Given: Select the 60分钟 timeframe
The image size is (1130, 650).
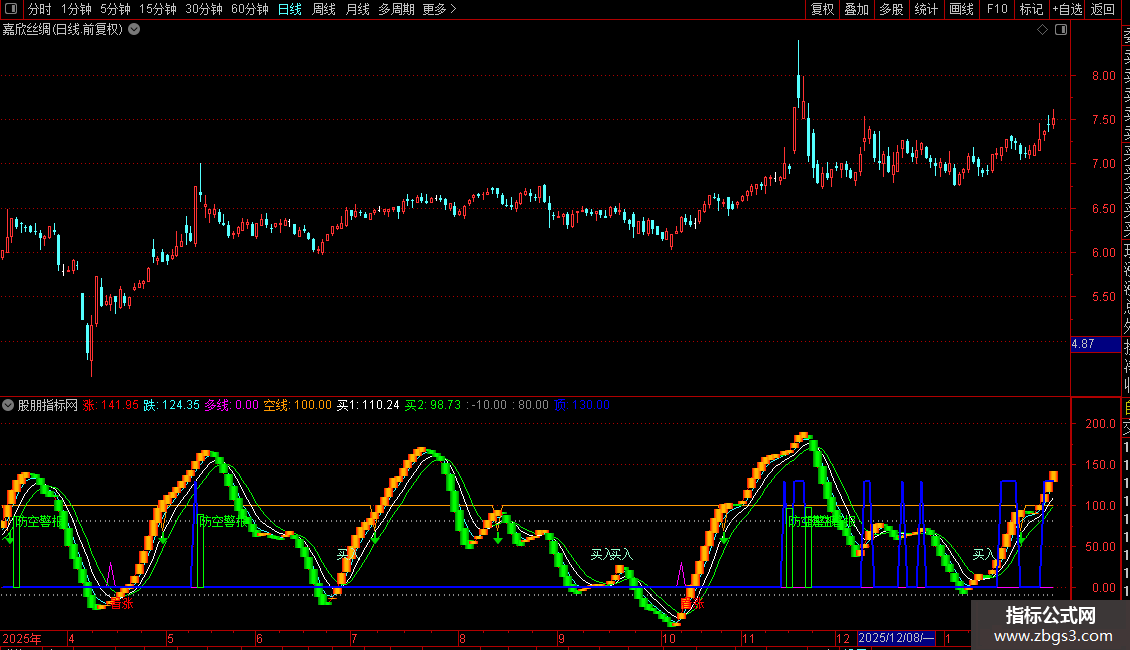Looking at the screenshot, I should coord(249,9).
